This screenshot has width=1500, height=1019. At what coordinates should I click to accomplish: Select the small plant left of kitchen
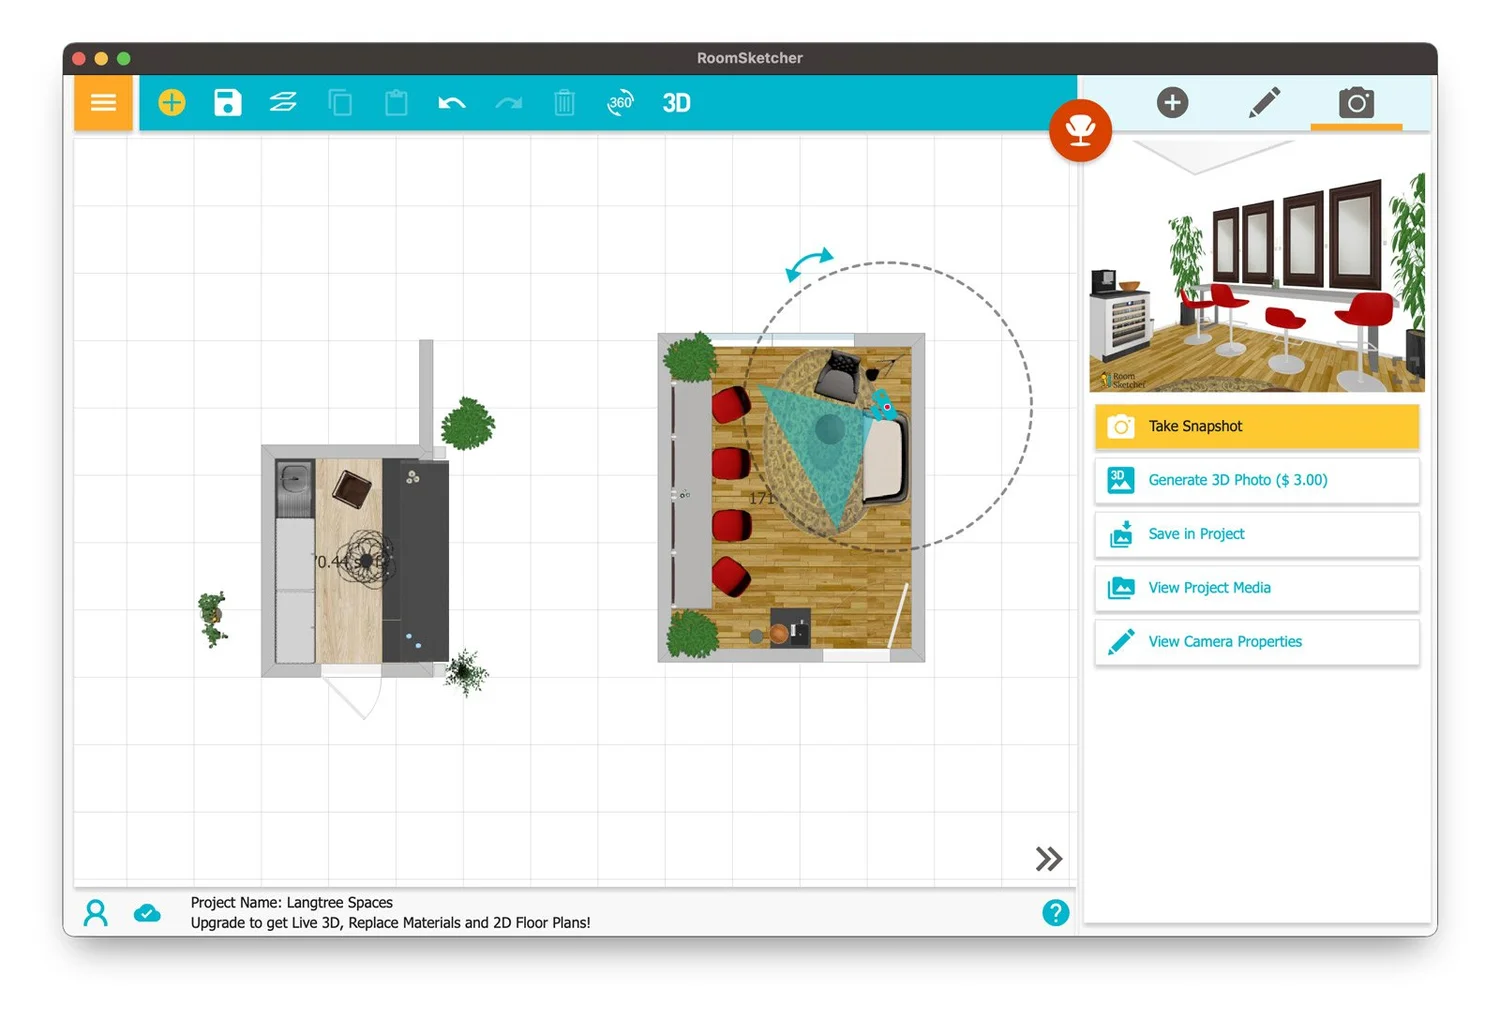click(212, 619)
